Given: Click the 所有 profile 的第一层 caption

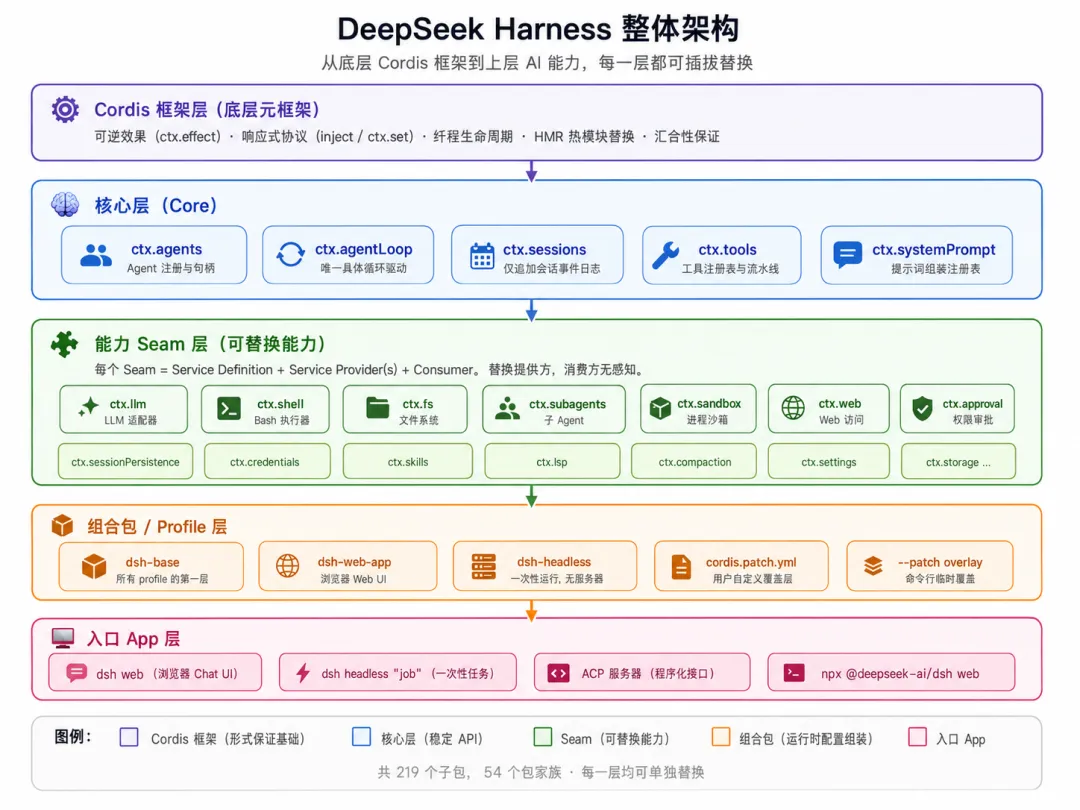Looking at the screenshot, I should point(162,579).
